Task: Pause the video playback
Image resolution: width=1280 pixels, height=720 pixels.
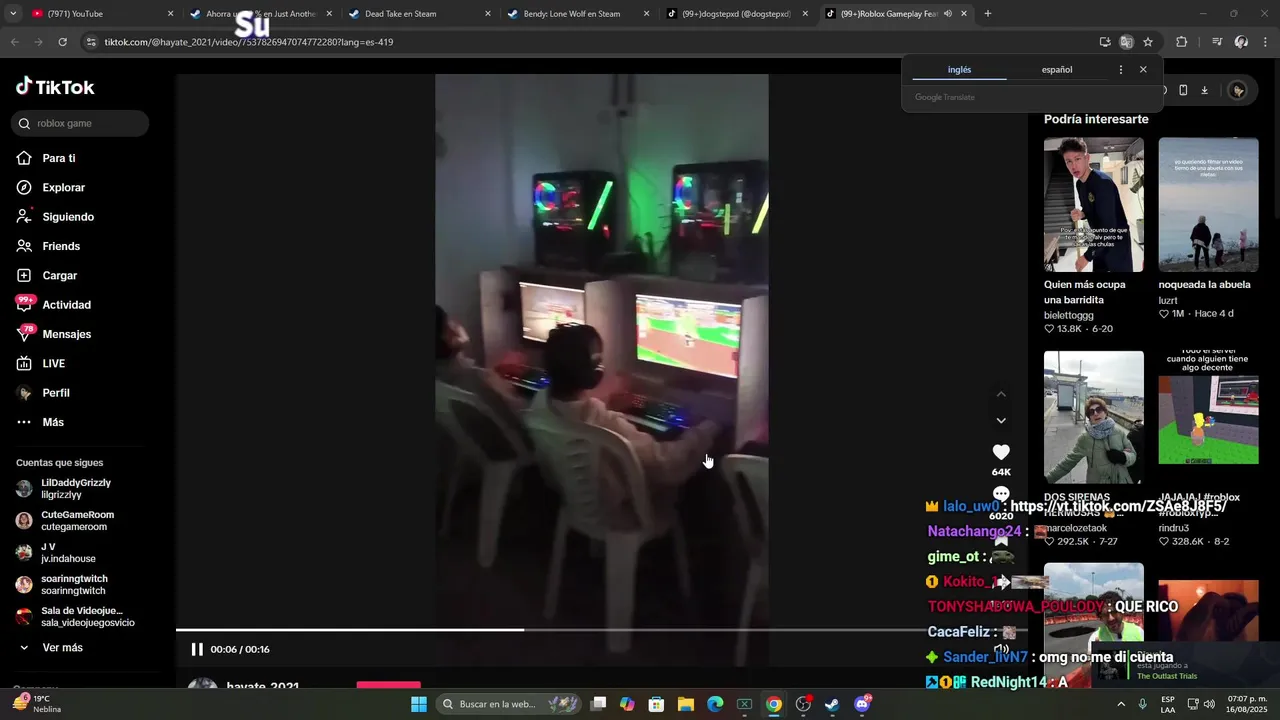Action: point(197,649)
